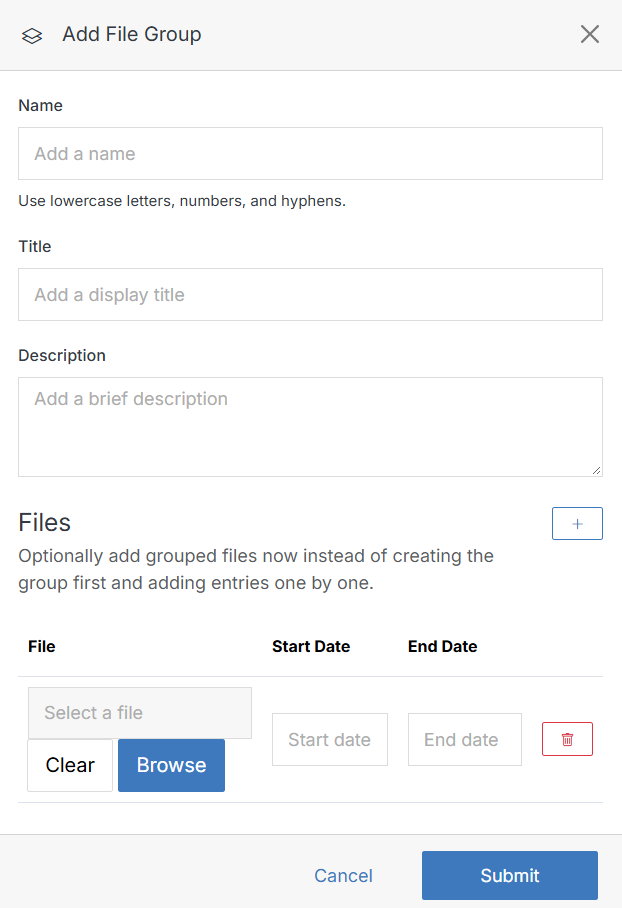Open the Start date picker field

pos(330,739)
